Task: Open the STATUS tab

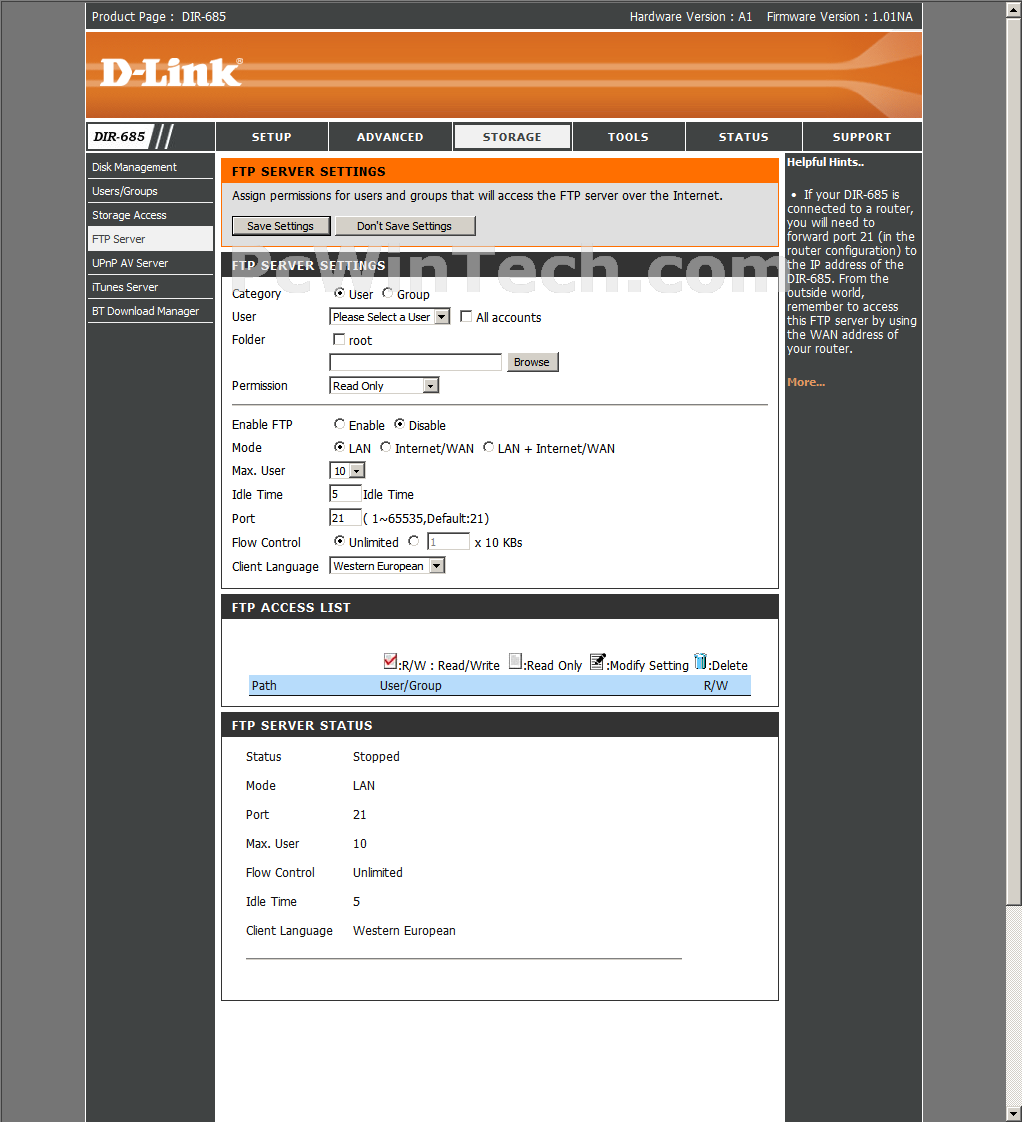Action: point(744,137)
